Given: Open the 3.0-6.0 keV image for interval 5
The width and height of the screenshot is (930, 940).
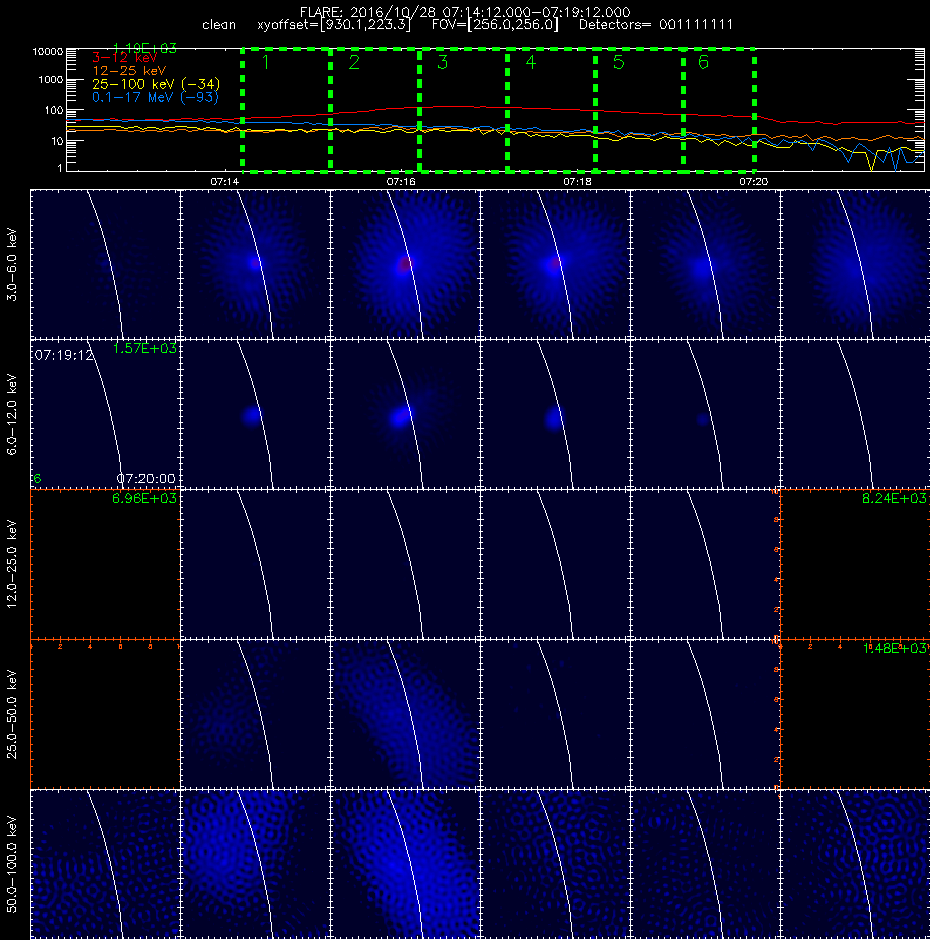Looking at the screenshot, I should point(705,264).
